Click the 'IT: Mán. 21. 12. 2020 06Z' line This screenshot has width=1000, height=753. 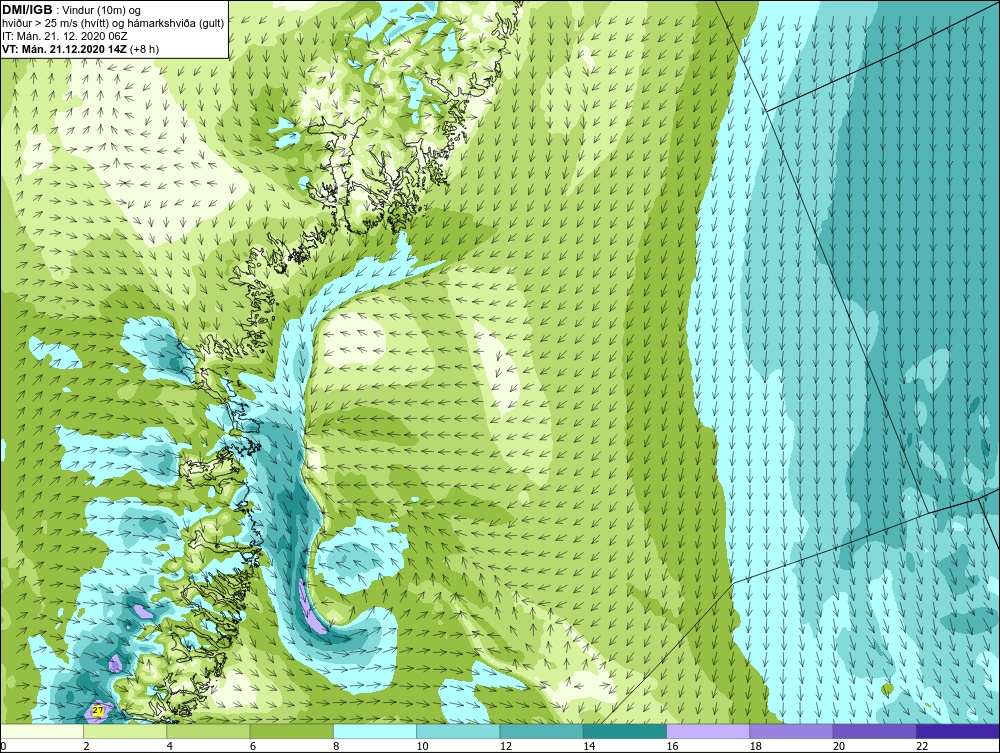tap(65, 36)
